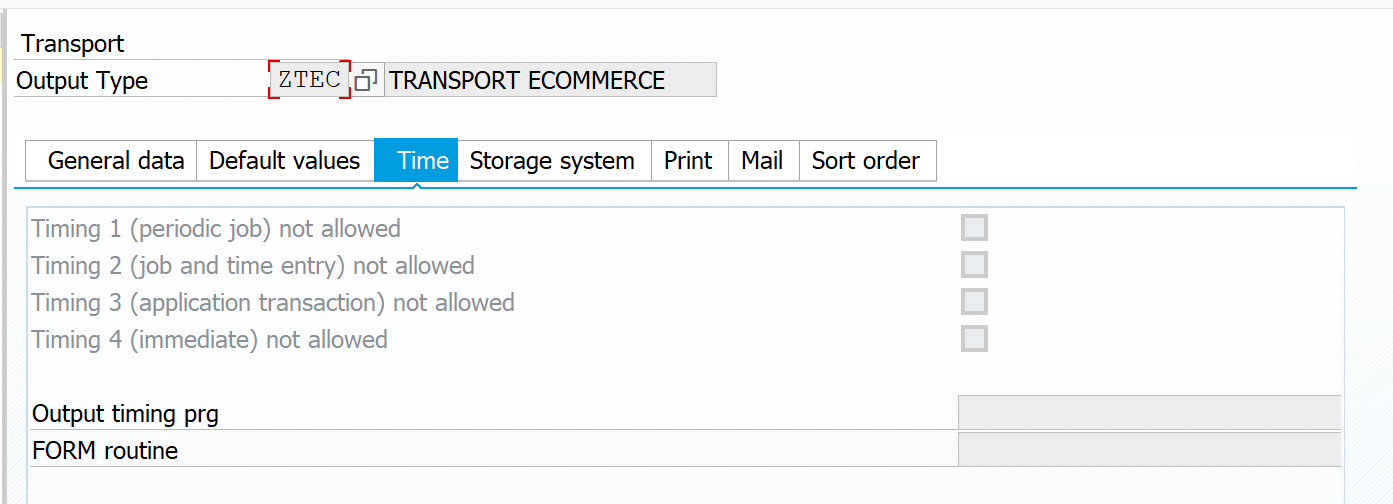Open search help next to ZTEC field

(x=367, y=81)
